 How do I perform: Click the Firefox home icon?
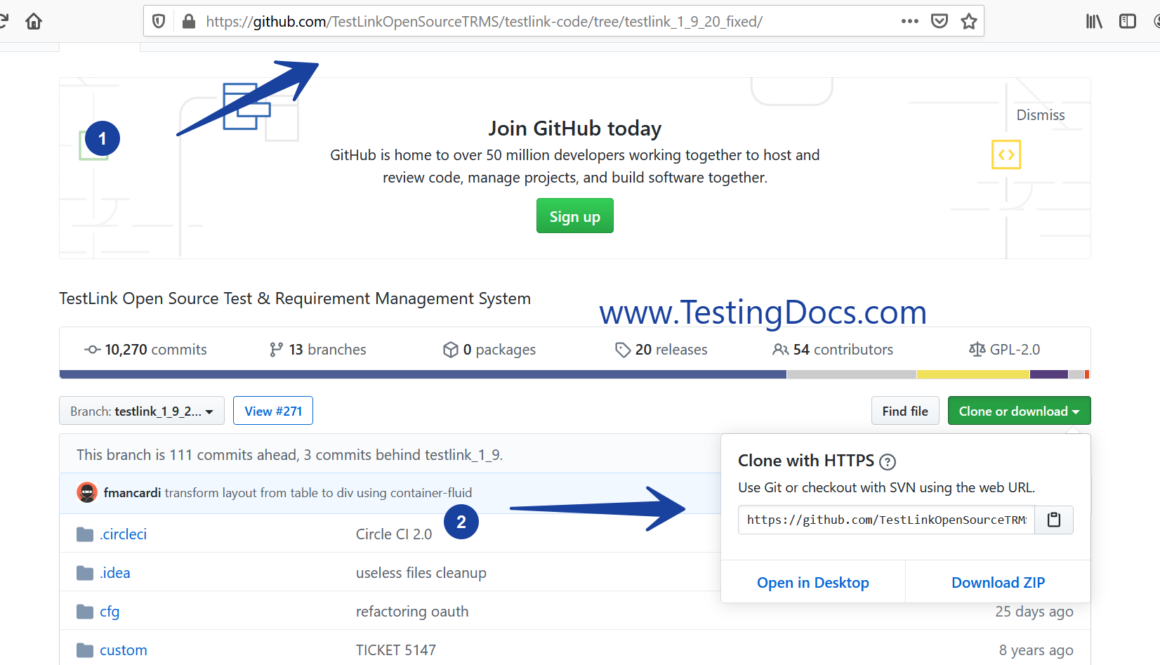[x=34, y=21]
